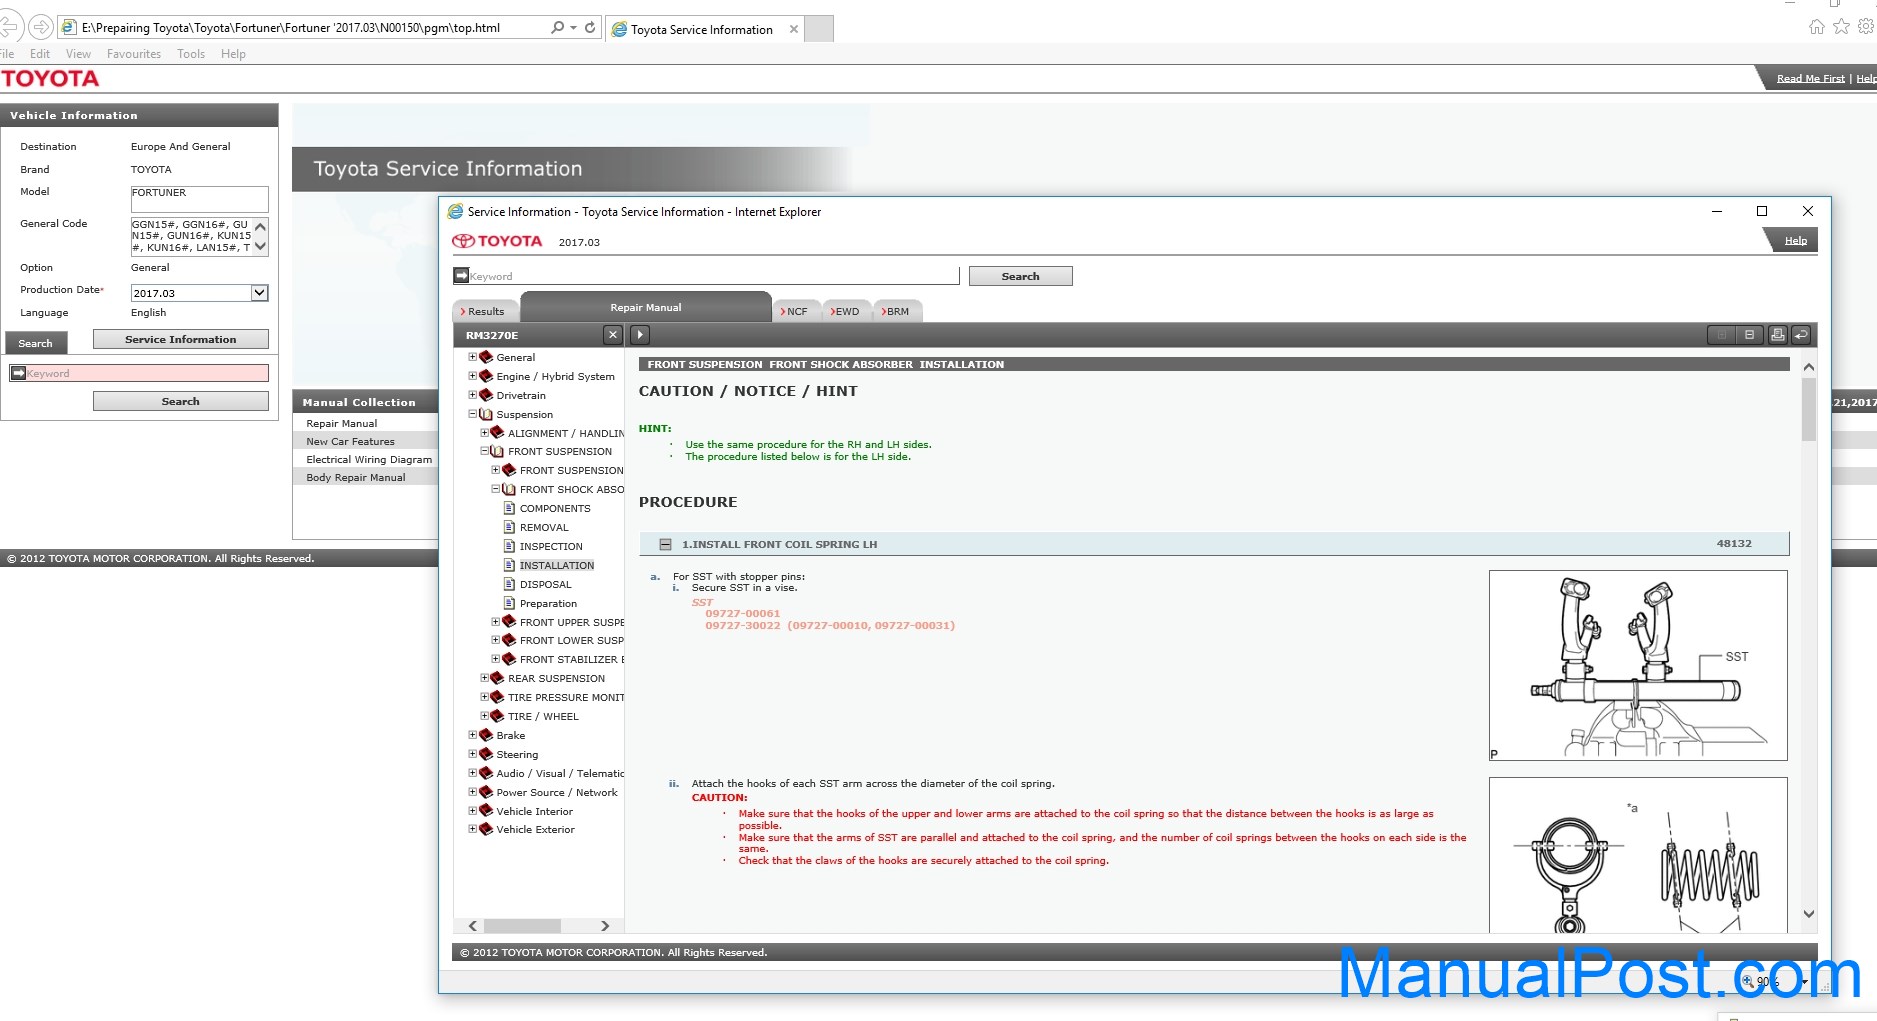1877x1021 pixels.
Task: Switch to the BRM tab
Action: (x=897, y=311)
